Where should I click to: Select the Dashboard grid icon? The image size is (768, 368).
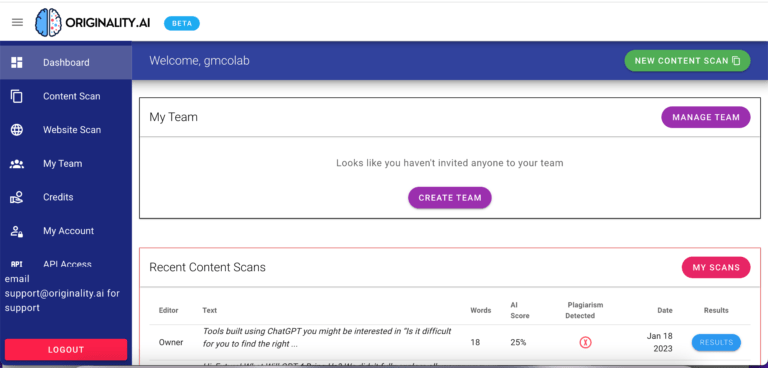(x=17, y=62)
